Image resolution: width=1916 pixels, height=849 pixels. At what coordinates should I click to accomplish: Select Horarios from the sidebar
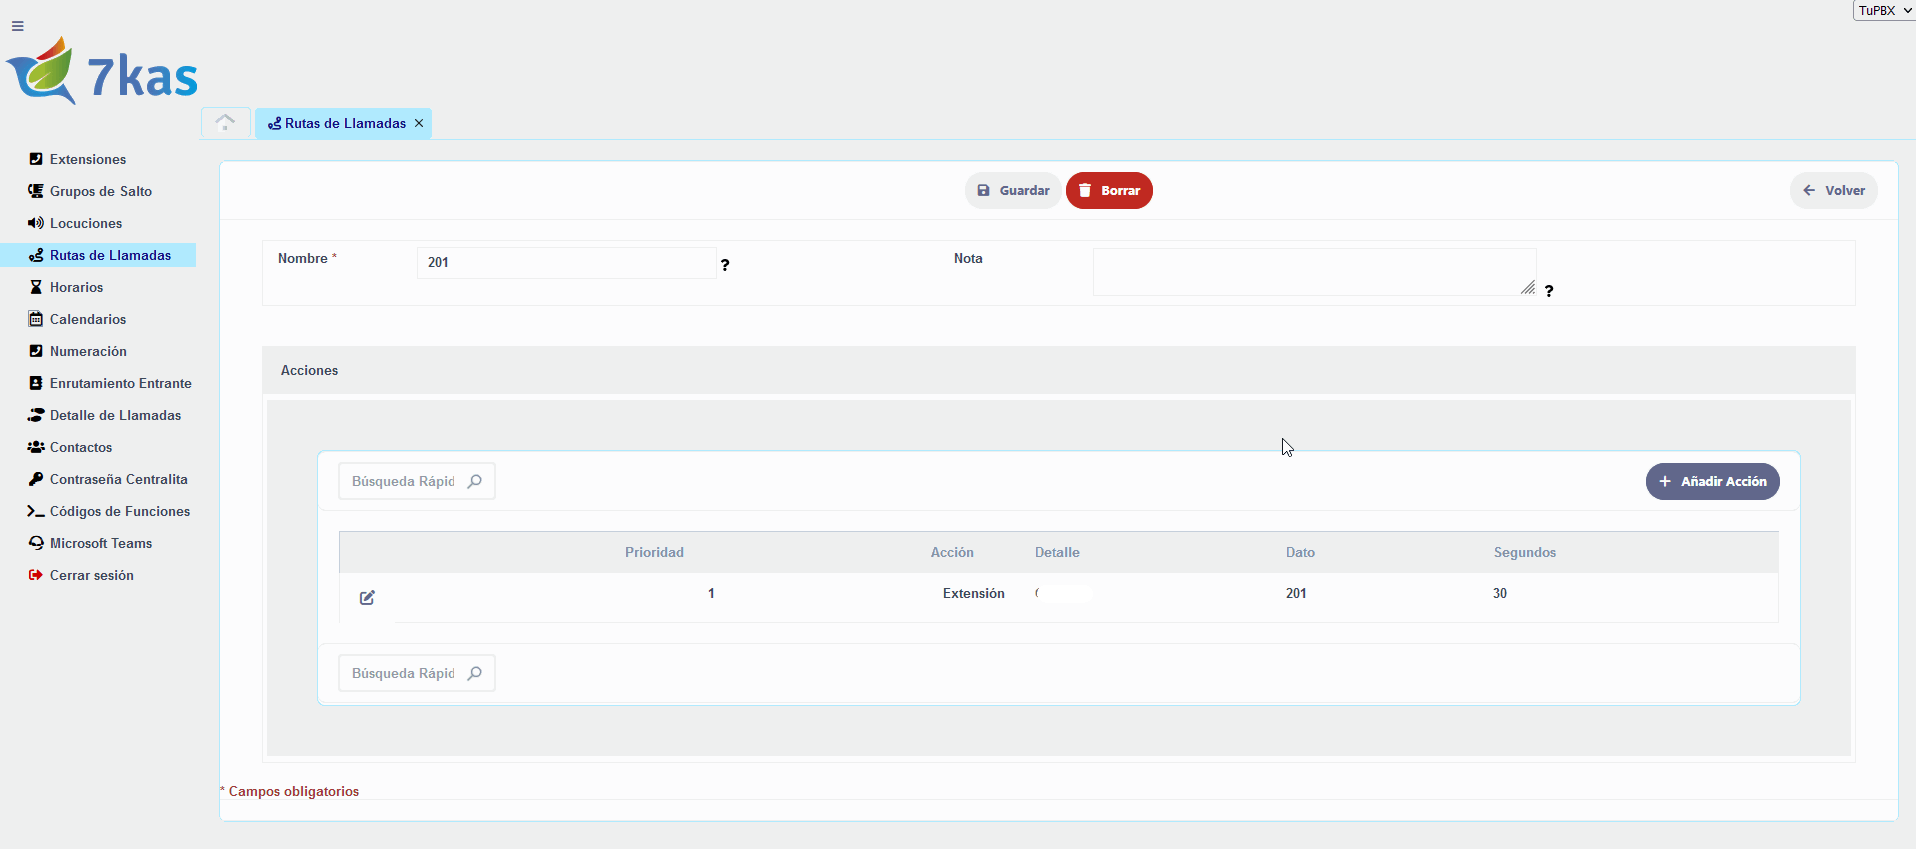point(76,287)
